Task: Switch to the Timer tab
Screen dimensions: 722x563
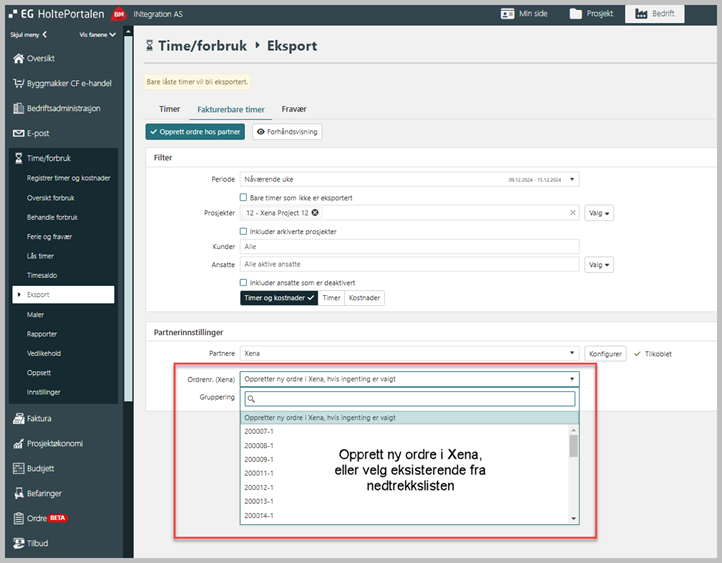Action: 169,109
